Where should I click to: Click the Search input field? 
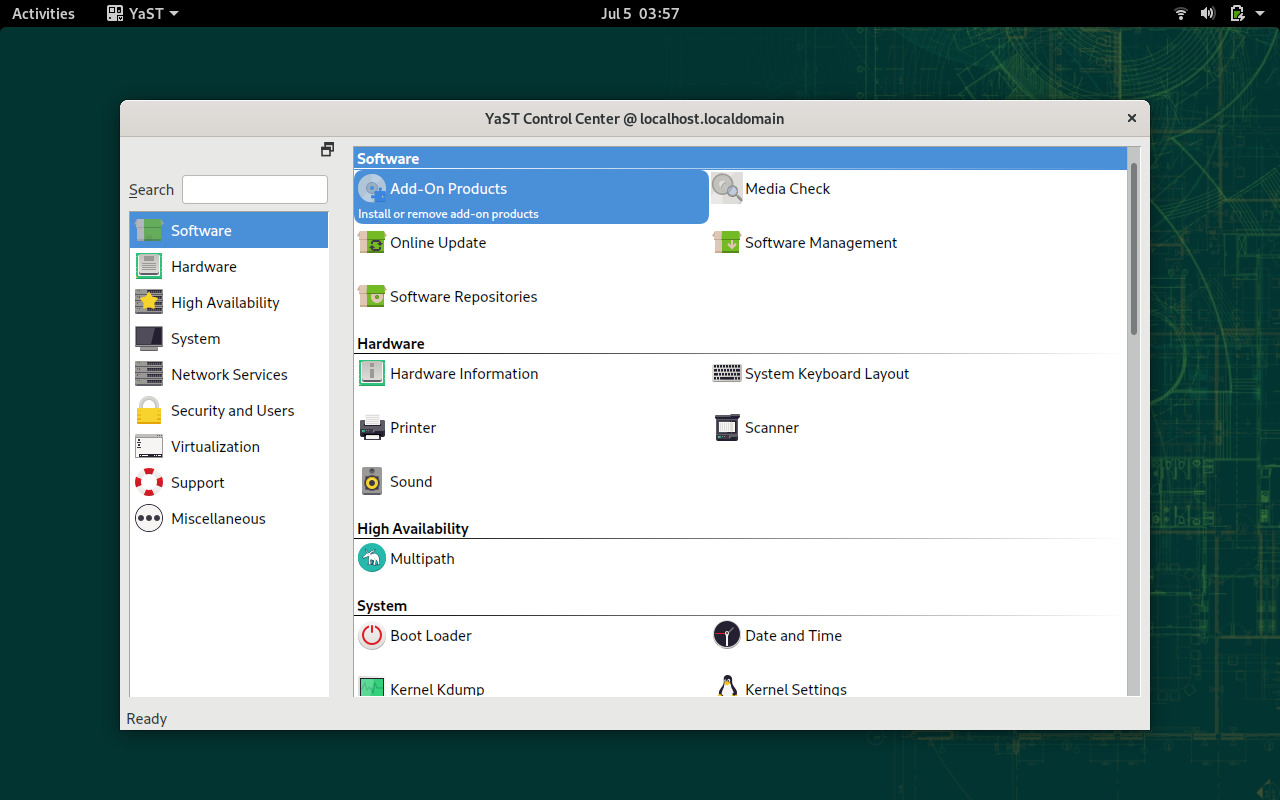click(x=255, y=190)
